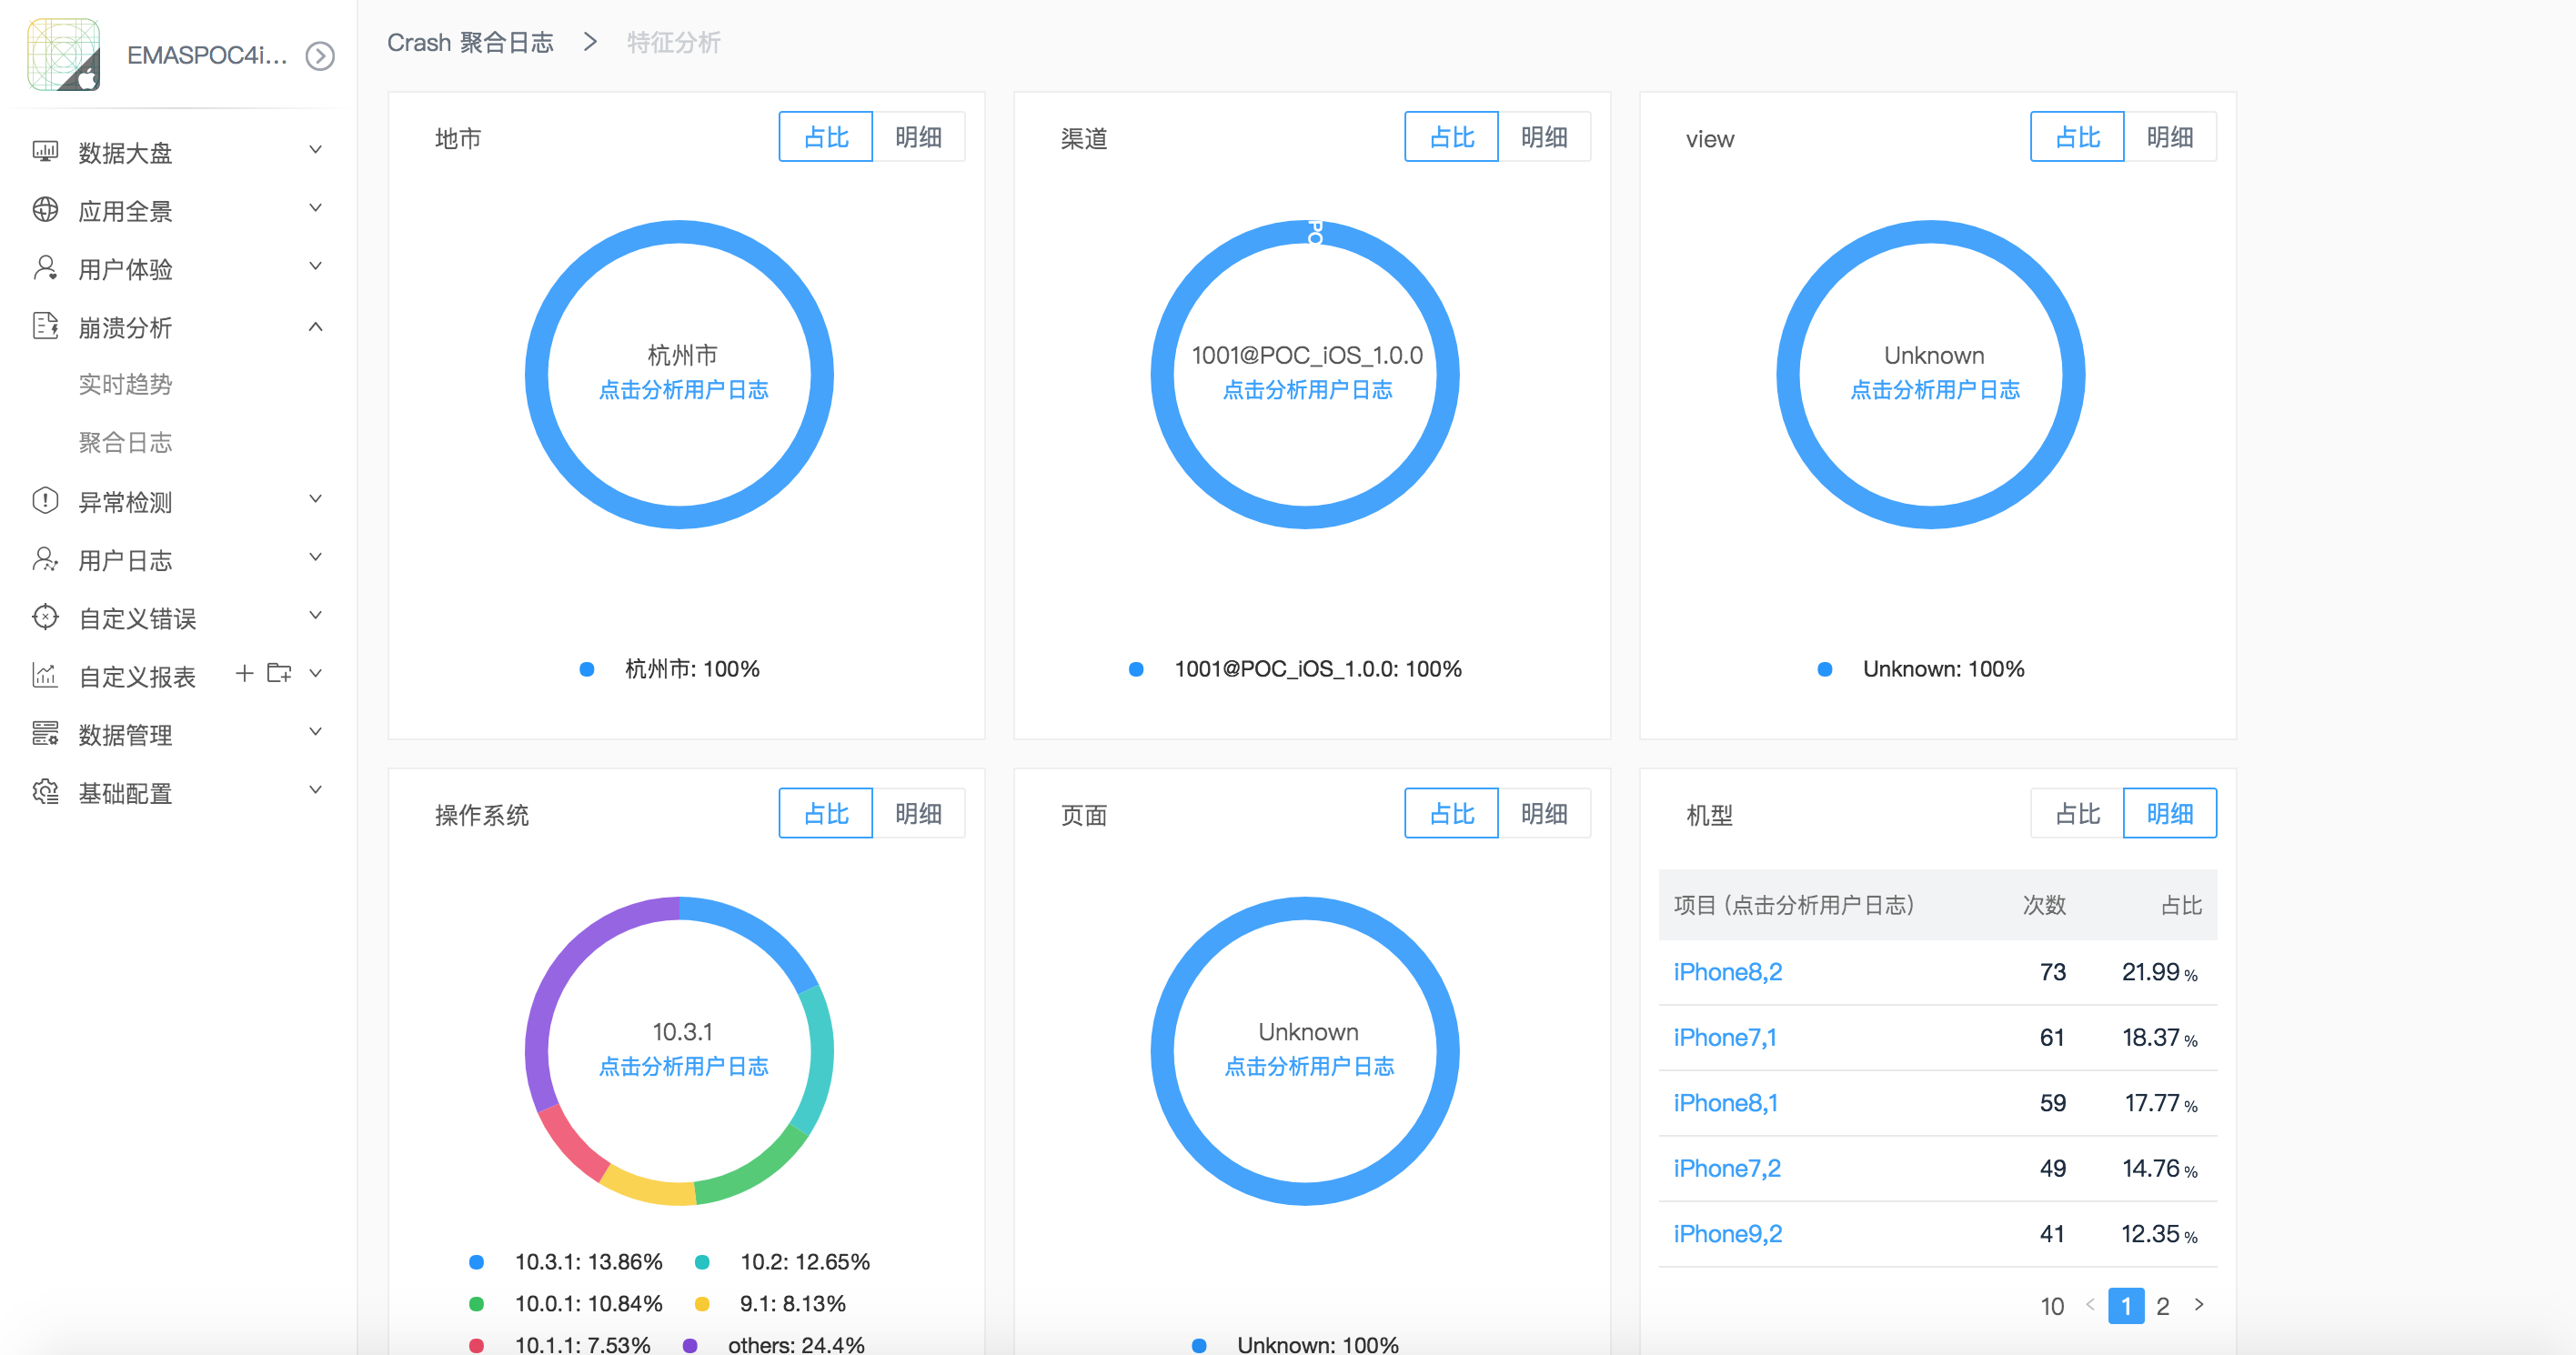Toggle 操作系统 card to 明细
The image size is (2576, 1355).
click(x=917, y=813)
